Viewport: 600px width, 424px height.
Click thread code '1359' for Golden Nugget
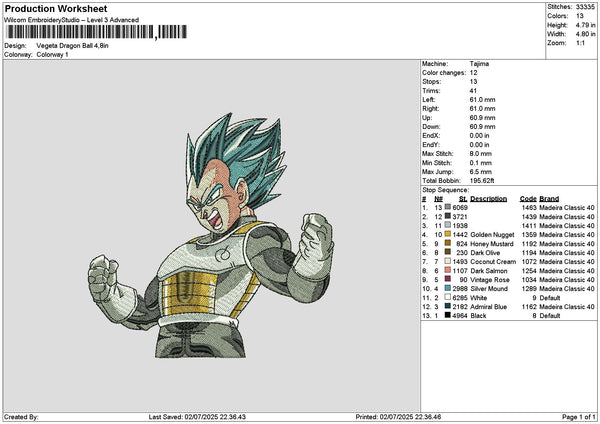[529, 235]
